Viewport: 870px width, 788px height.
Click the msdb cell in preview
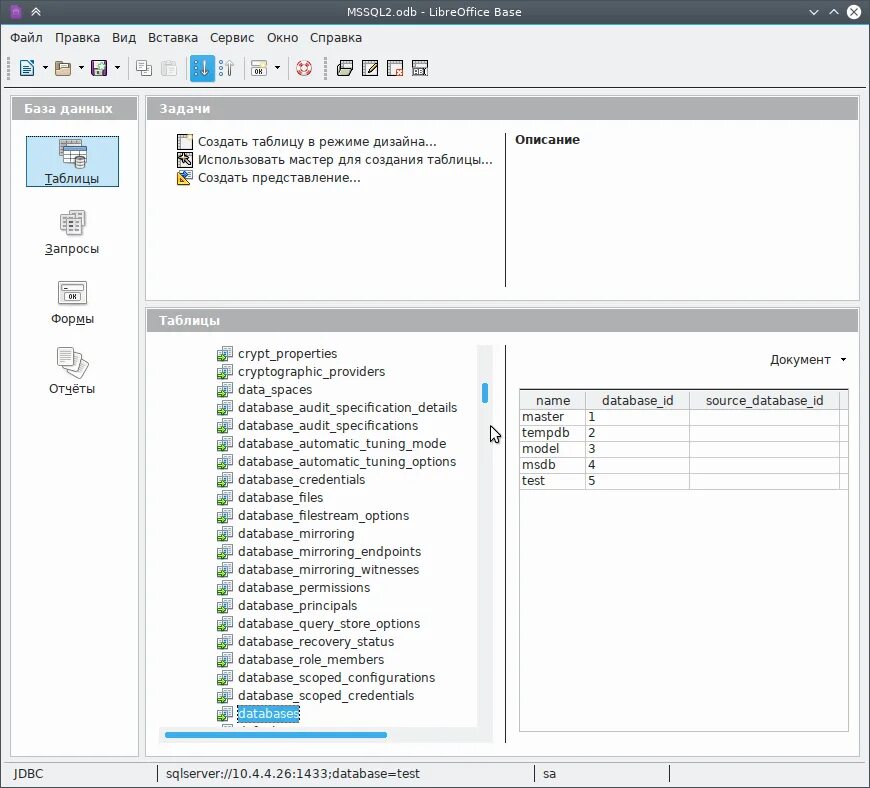[x=552, y=465]
